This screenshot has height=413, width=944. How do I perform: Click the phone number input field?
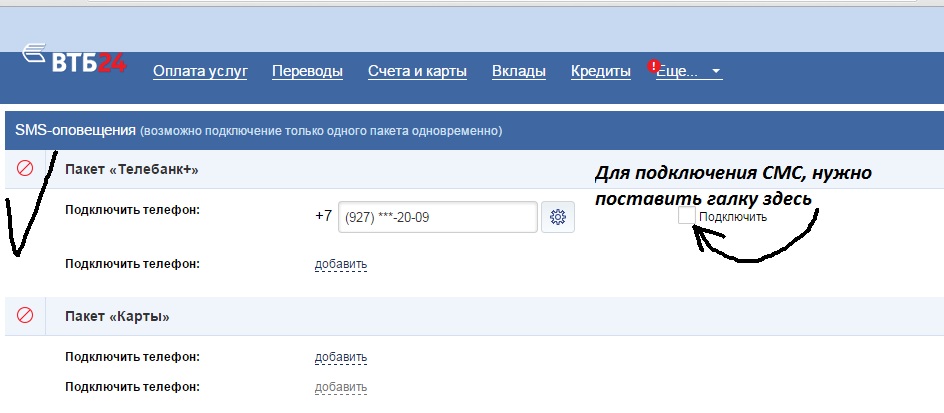[x=438, y=217]
